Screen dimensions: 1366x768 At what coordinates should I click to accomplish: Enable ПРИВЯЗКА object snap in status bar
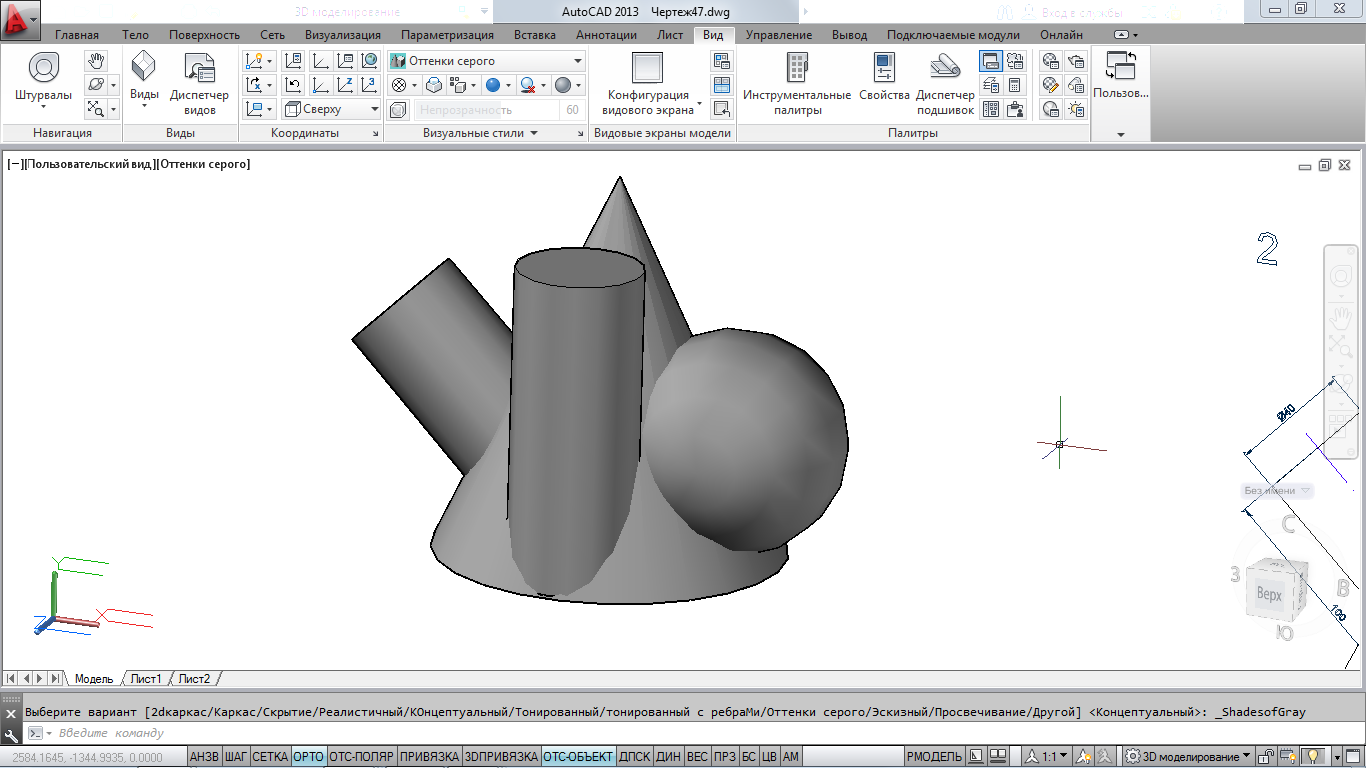pos(429,757)
